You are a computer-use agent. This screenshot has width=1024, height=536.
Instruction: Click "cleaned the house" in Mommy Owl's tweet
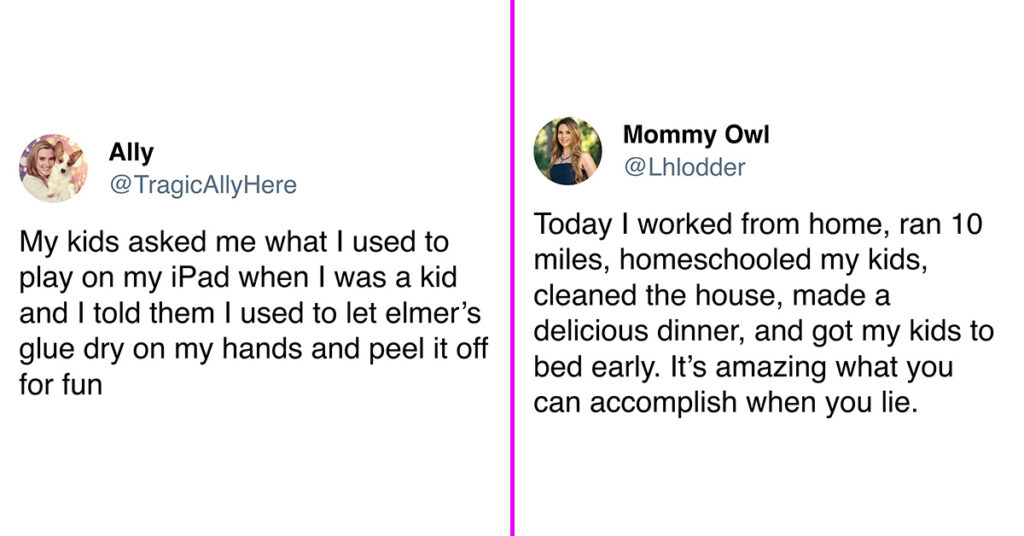pos(658,296)
